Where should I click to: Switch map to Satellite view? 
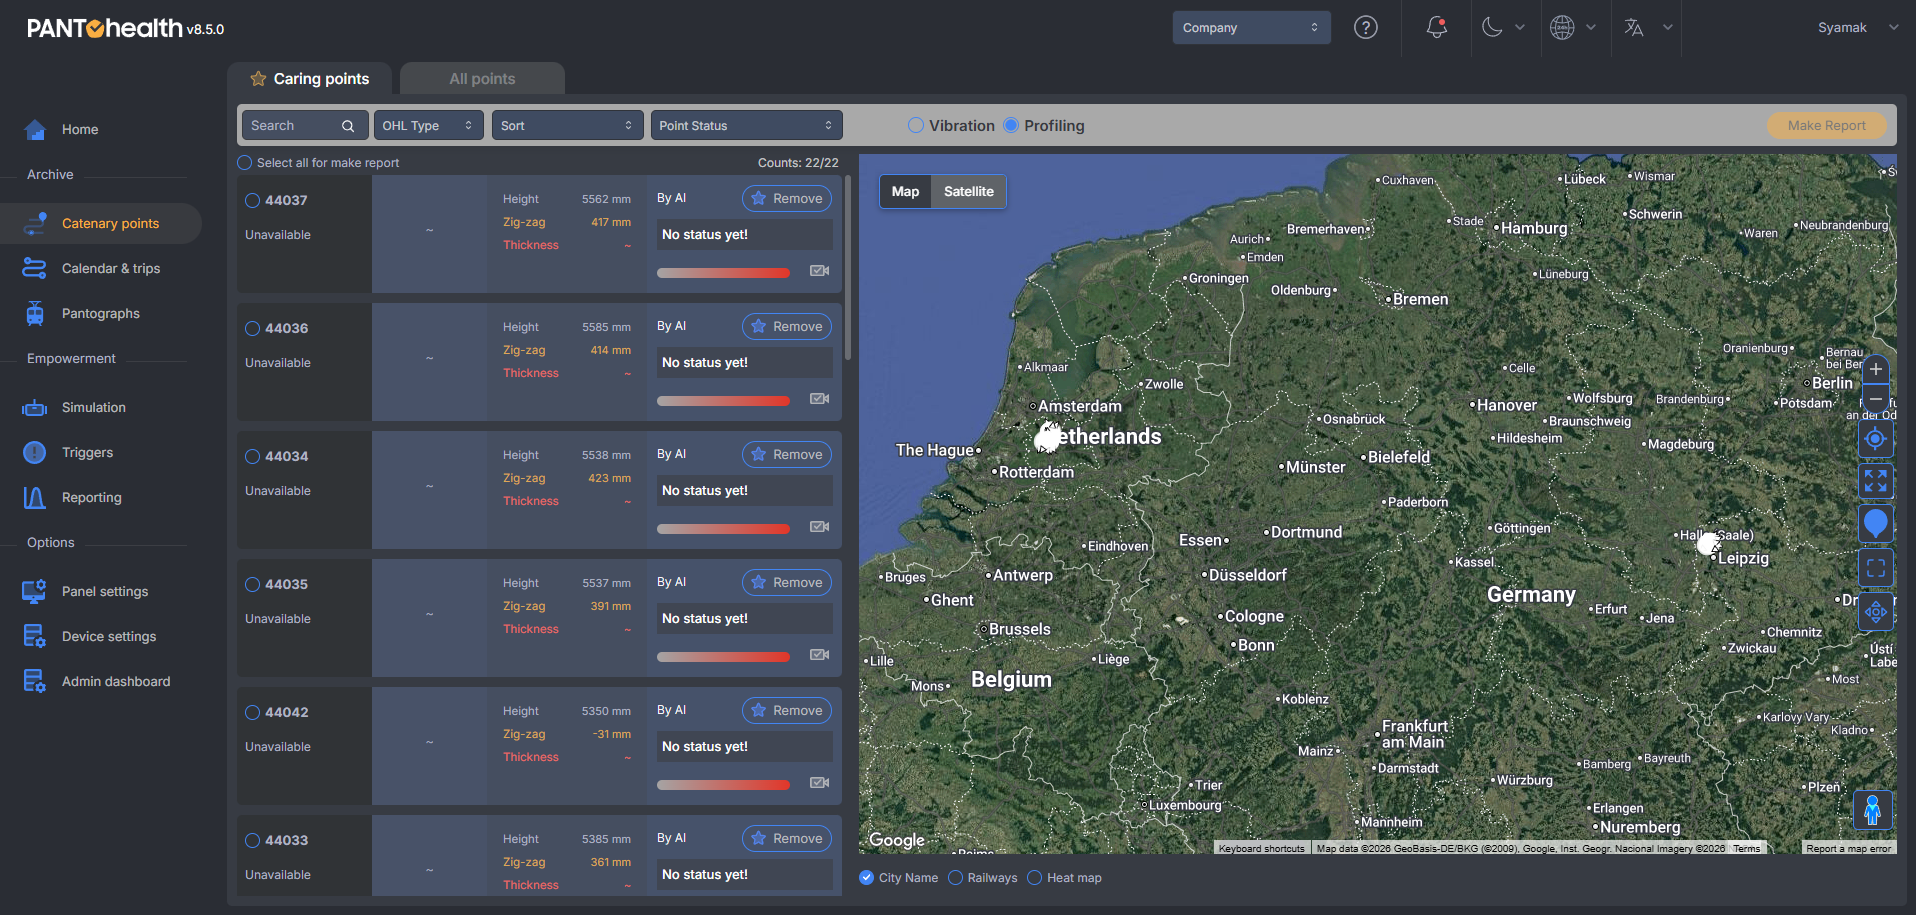968,191
